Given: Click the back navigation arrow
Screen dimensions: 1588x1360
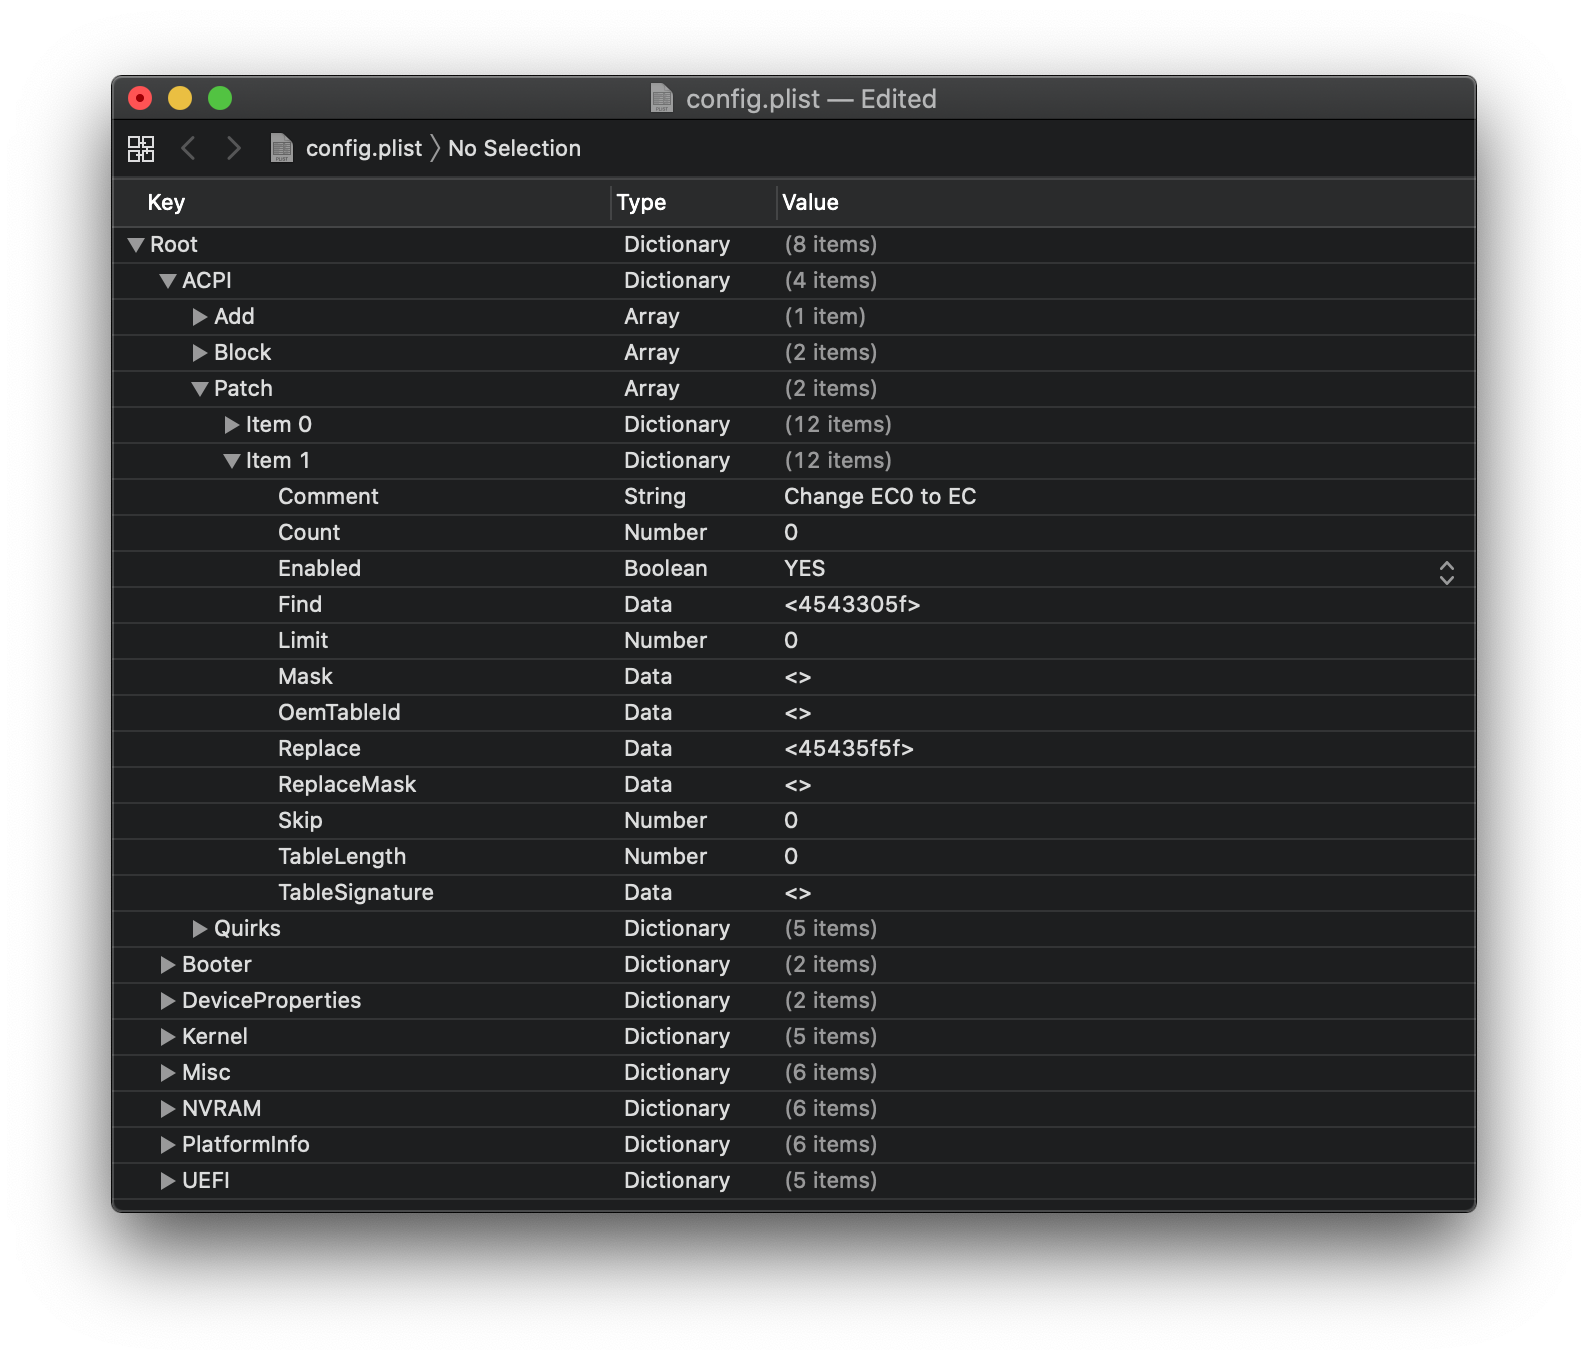Looking at the screenshot, I should [x=188, y=149].
